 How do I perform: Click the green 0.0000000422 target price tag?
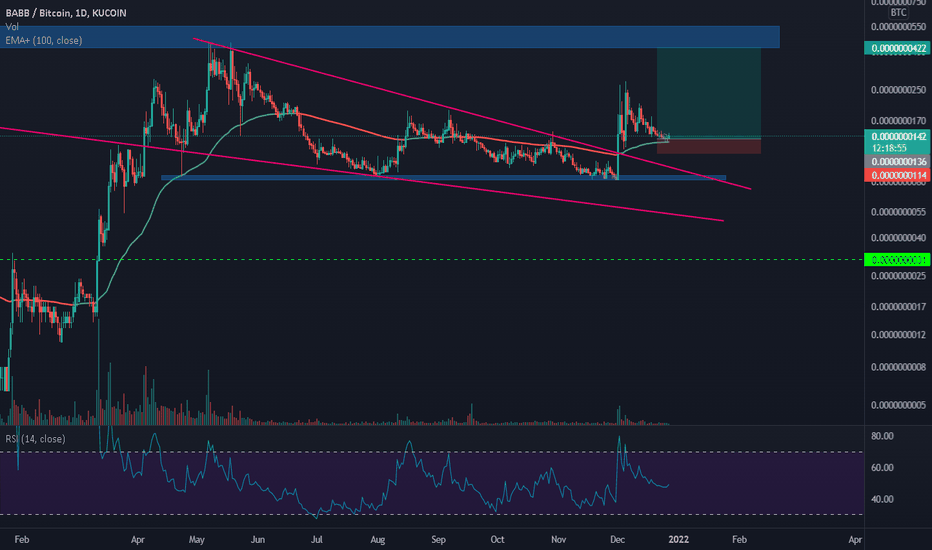(x=897, y=48)
